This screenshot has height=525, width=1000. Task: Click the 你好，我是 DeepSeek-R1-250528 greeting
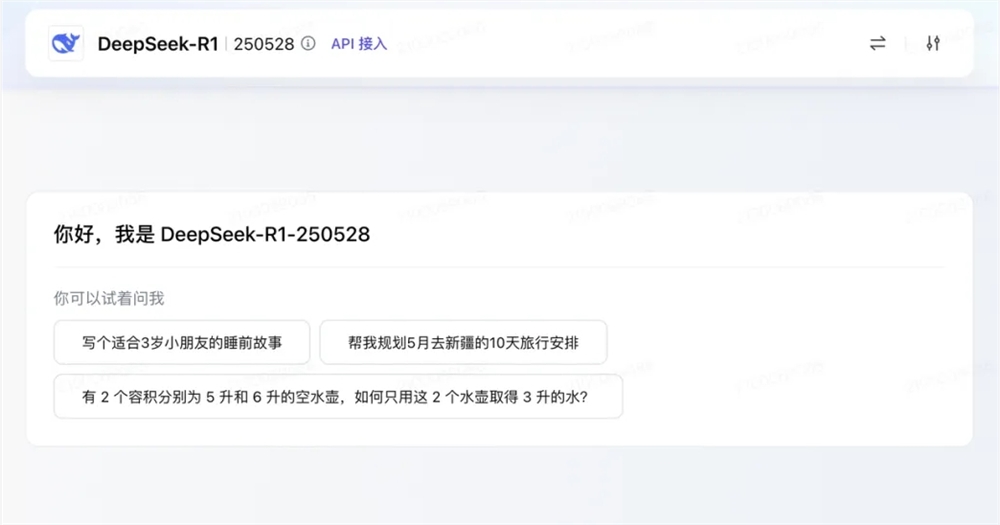[212, 234]
